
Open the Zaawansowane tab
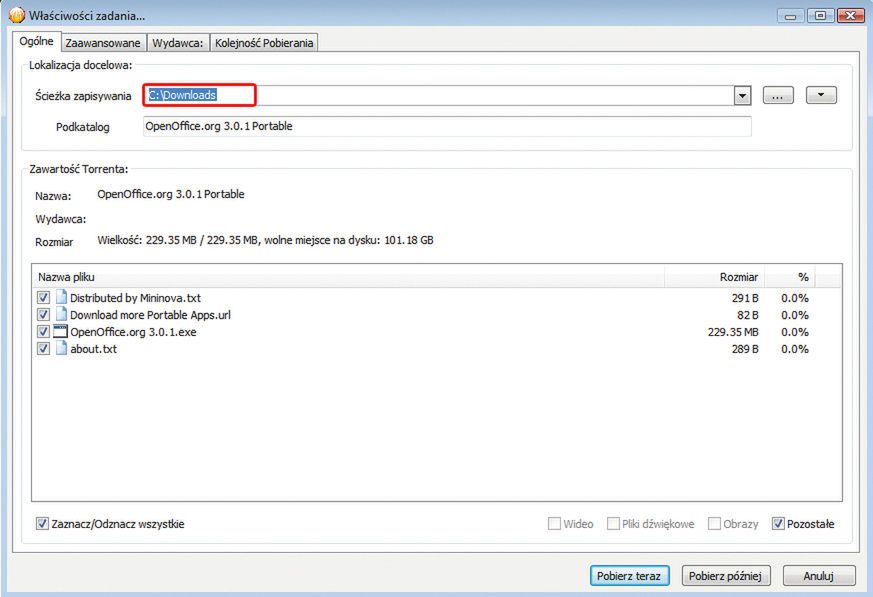tap(103, 43)
